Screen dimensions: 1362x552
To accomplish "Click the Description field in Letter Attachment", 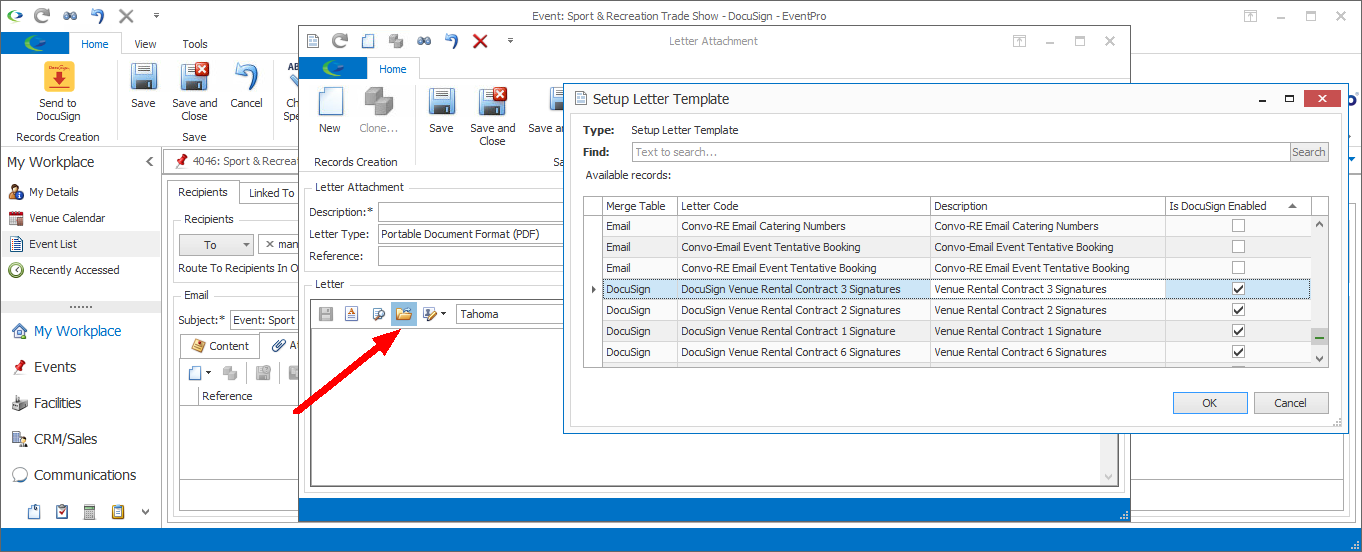I will 470,212.
